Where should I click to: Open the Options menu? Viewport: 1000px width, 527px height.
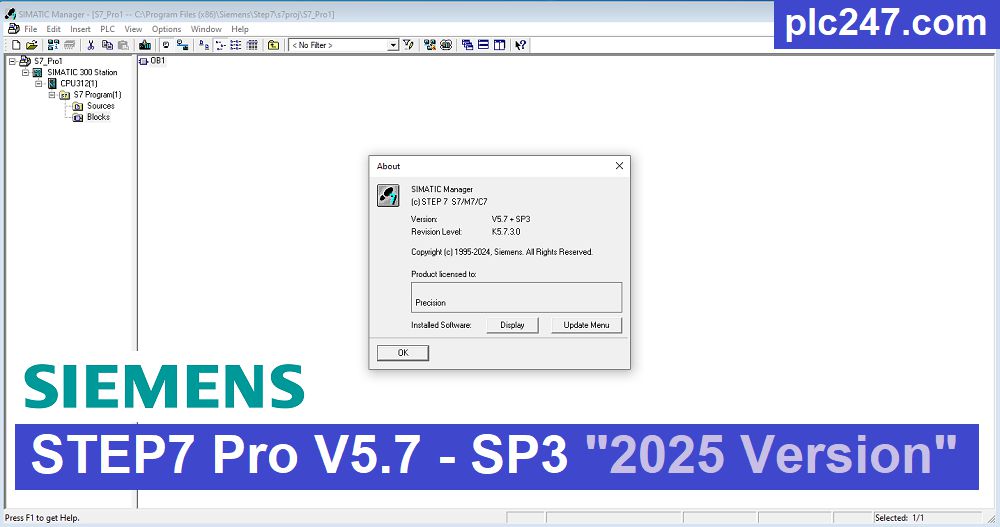(166, 29)
